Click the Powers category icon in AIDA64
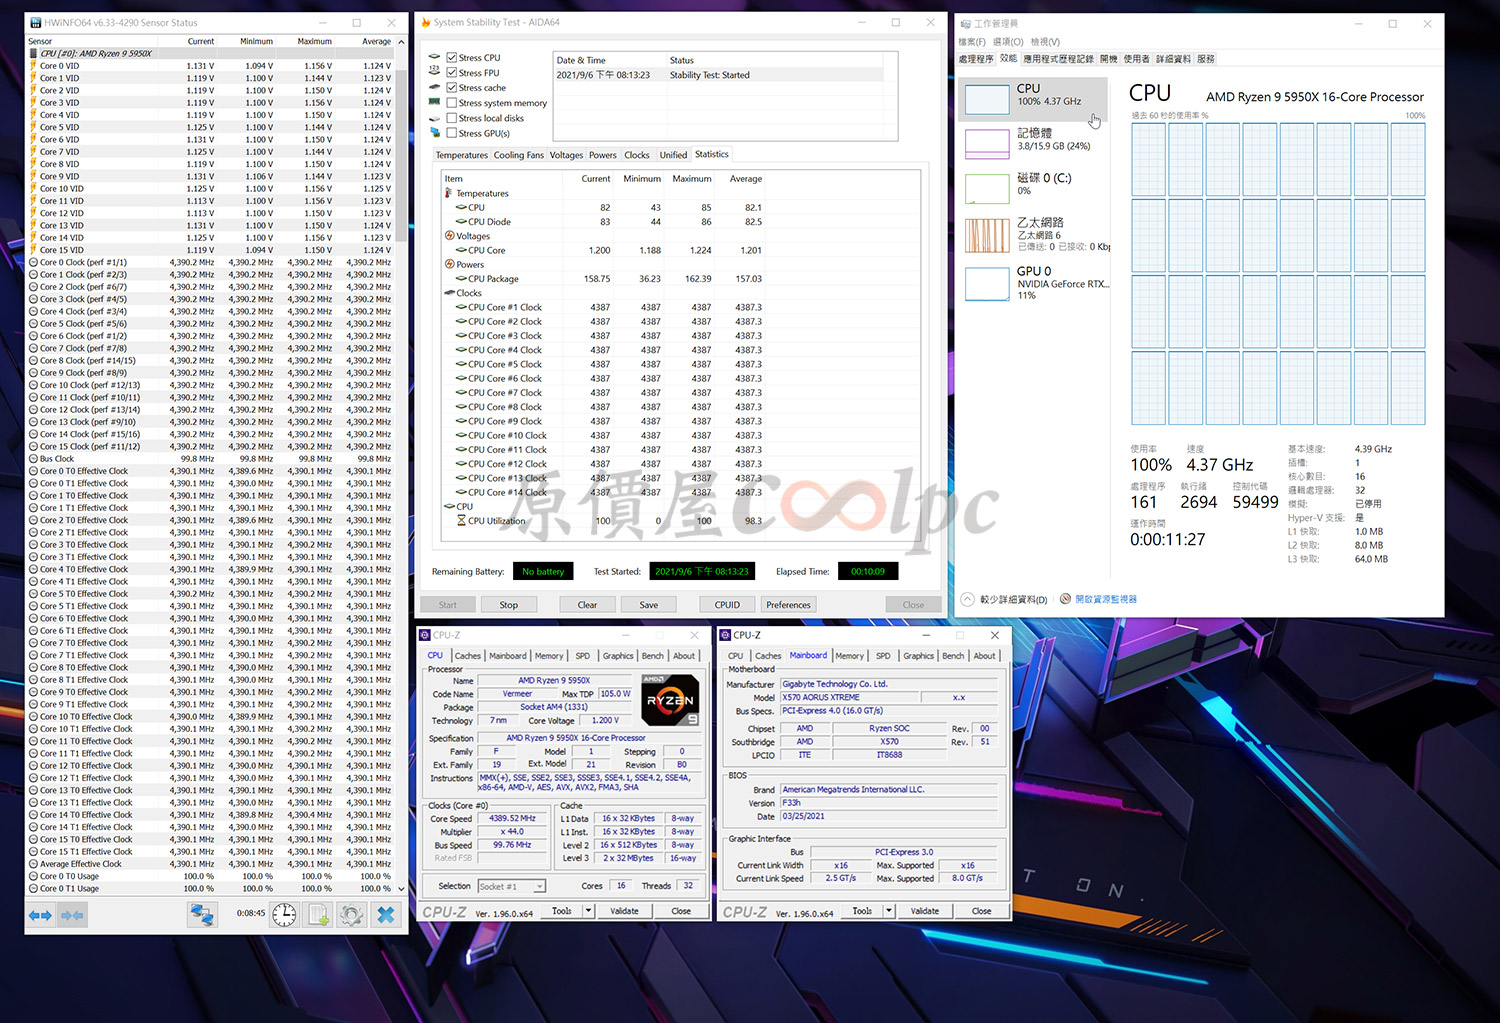 tap(450, 264)
